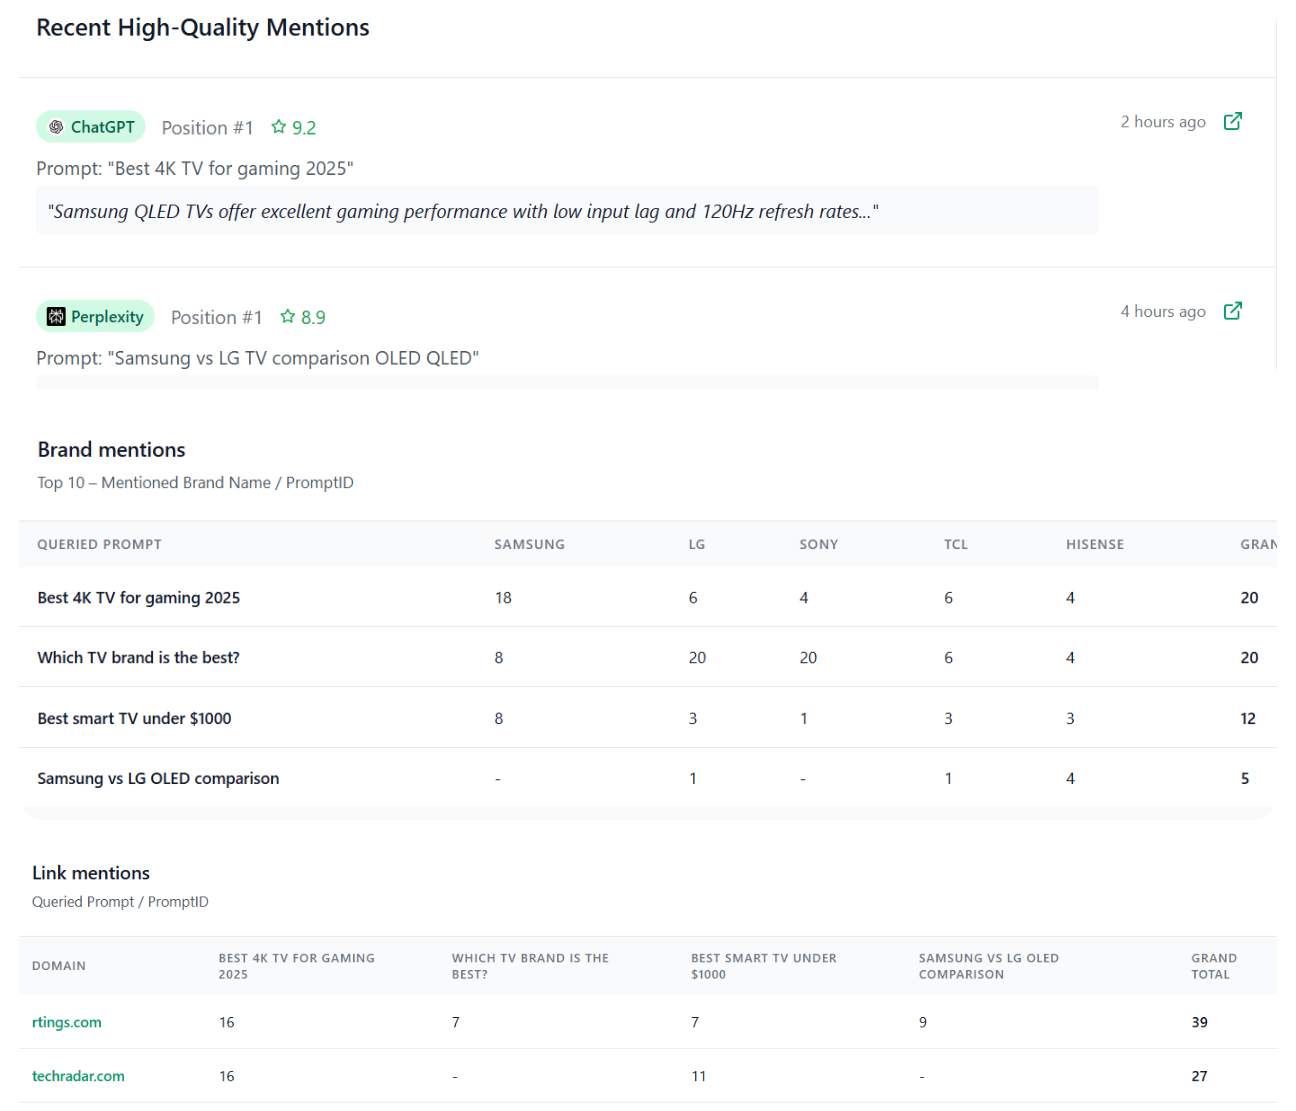This screenshot has width=1296, height=1111.
Task: Click the Link mentions heading
Action: [91, 873]
